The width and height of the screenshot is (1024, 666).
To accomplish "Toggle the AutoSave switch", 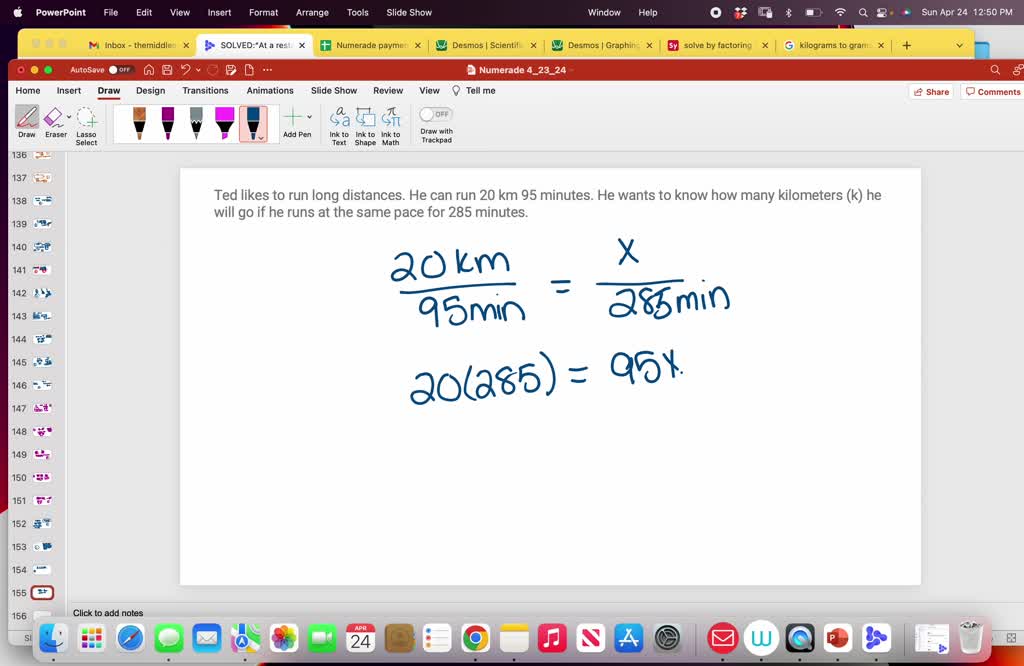I will (121, 70).
